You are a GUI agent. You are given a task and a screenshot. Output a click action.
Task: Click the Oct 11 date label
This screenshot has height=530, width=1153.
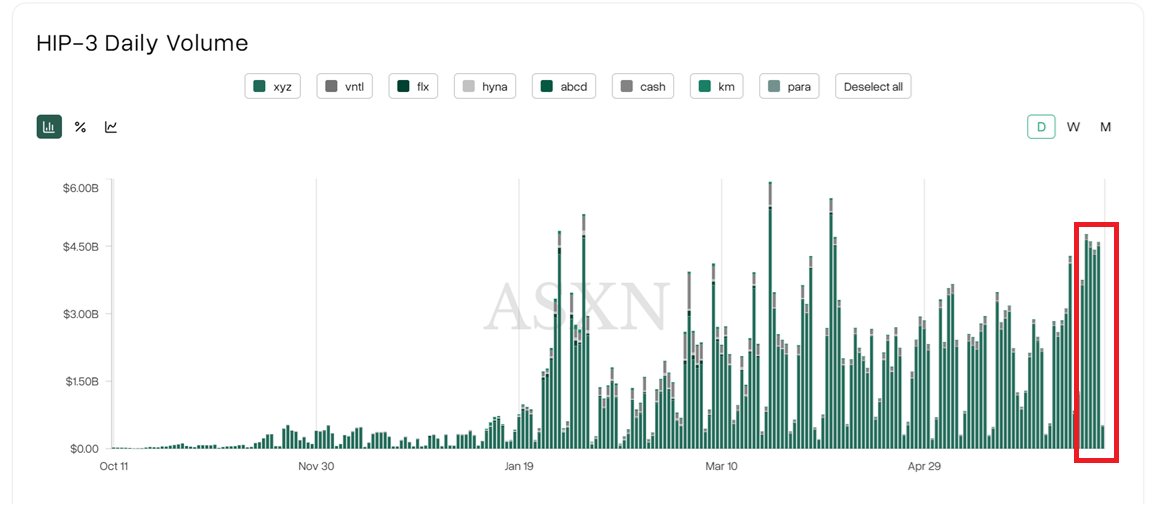pos(114,466)
